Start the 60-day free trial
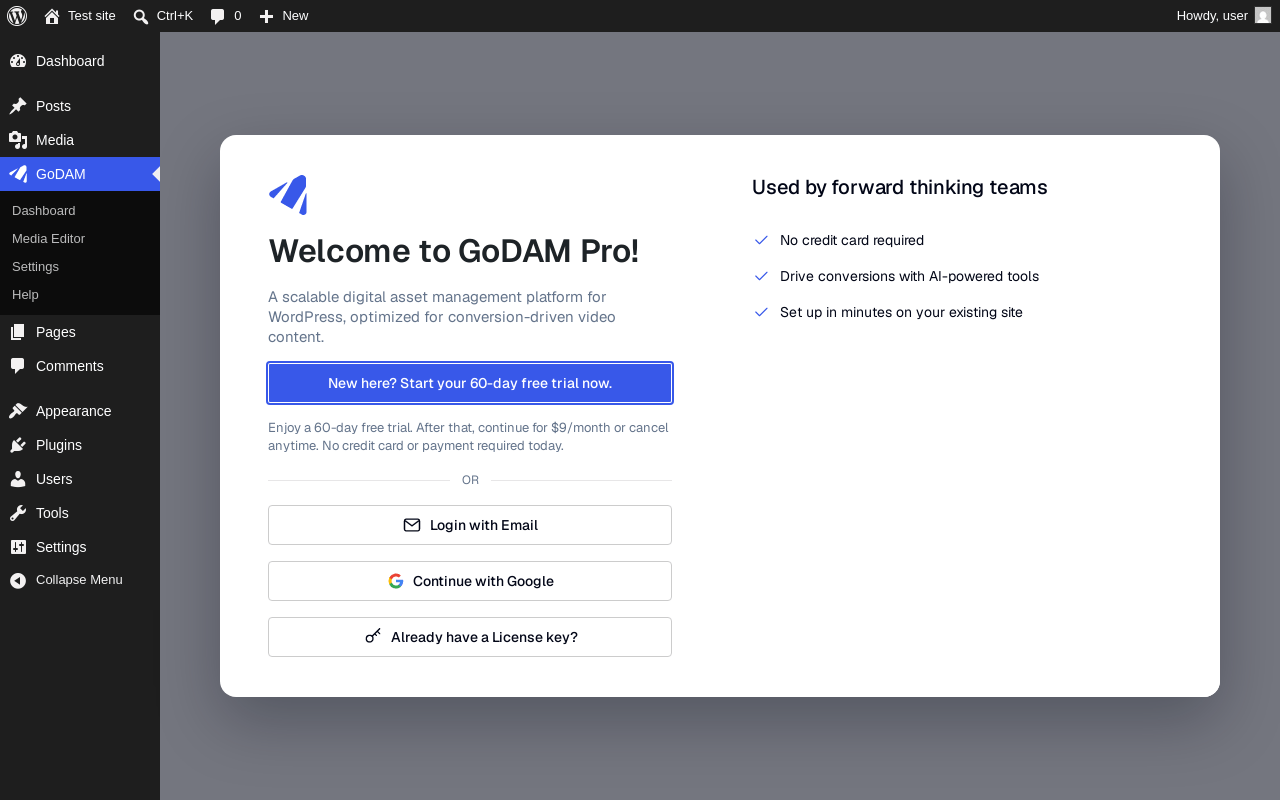This screenshot has width=1280, height=800. click(x=470, y=383)
